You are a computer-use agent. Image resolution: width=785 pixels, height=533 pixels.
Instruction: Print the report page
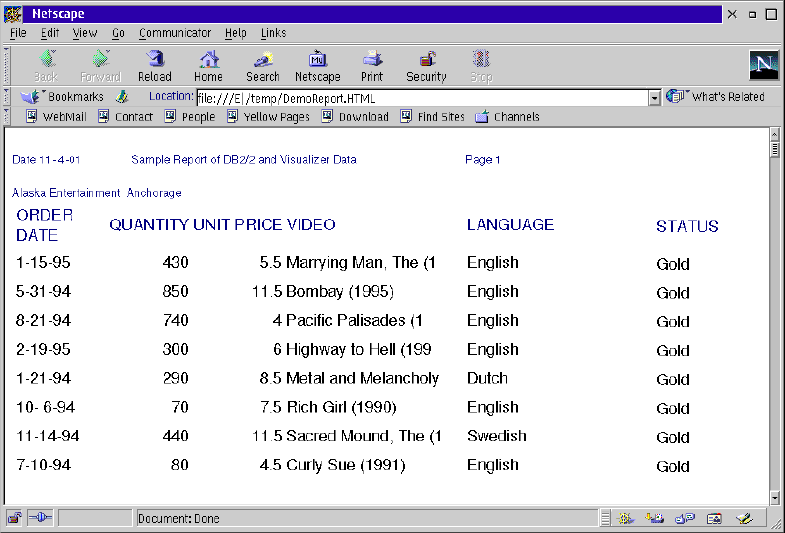pyautogui.click(x=371, y=66)
